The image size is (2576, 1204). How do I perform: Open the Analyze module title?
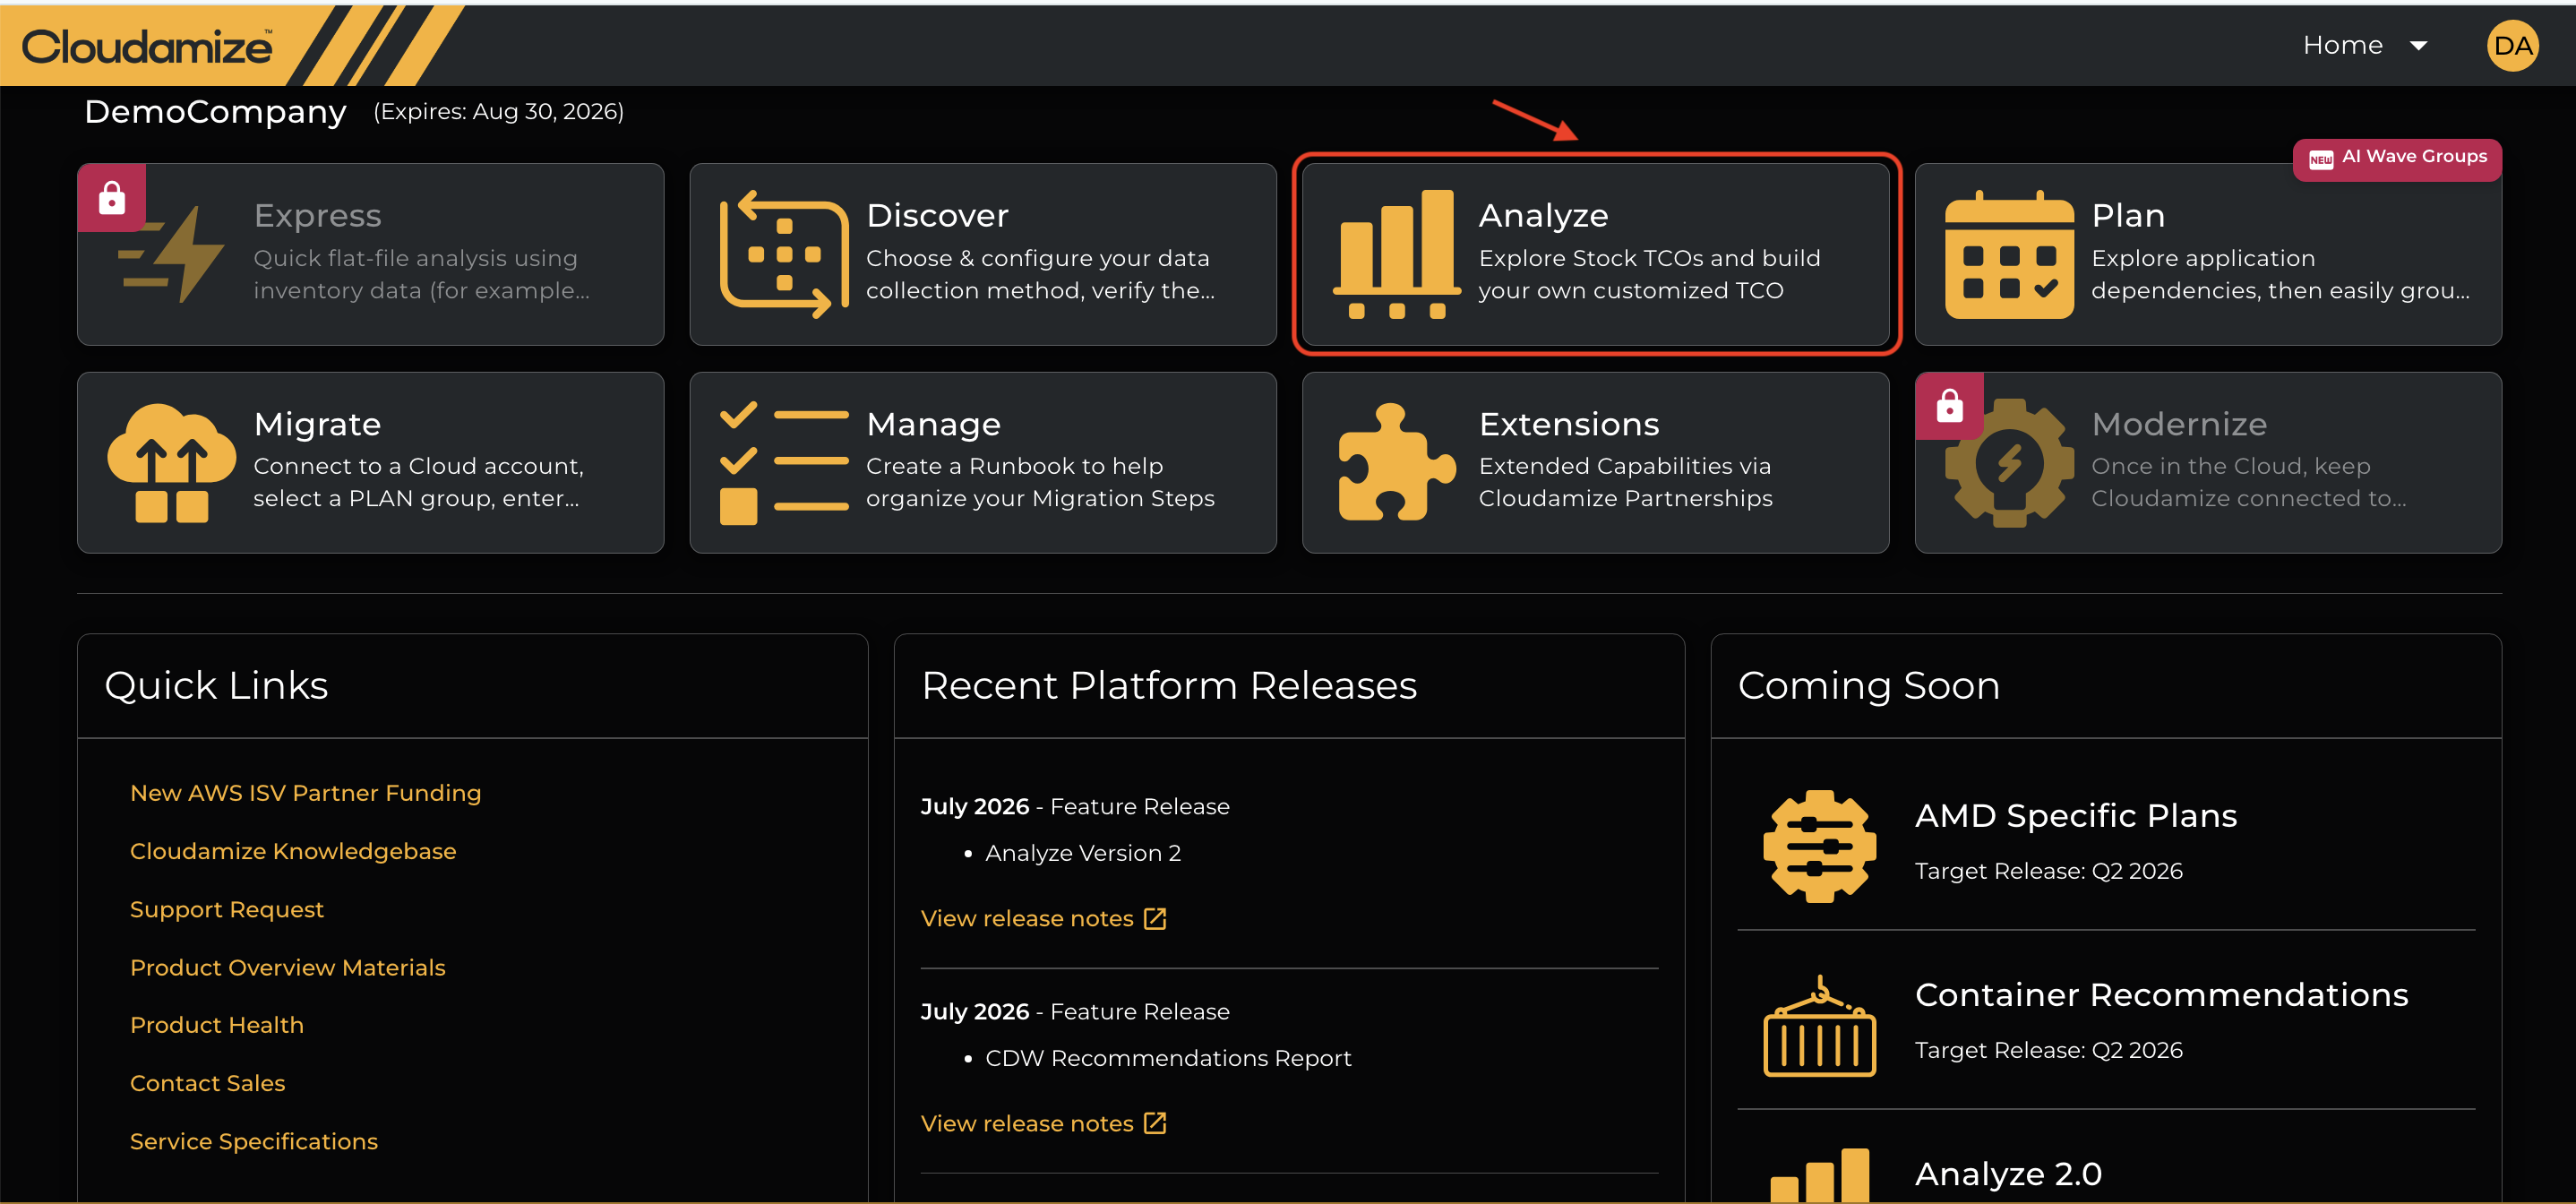[x=1543, y=215]
